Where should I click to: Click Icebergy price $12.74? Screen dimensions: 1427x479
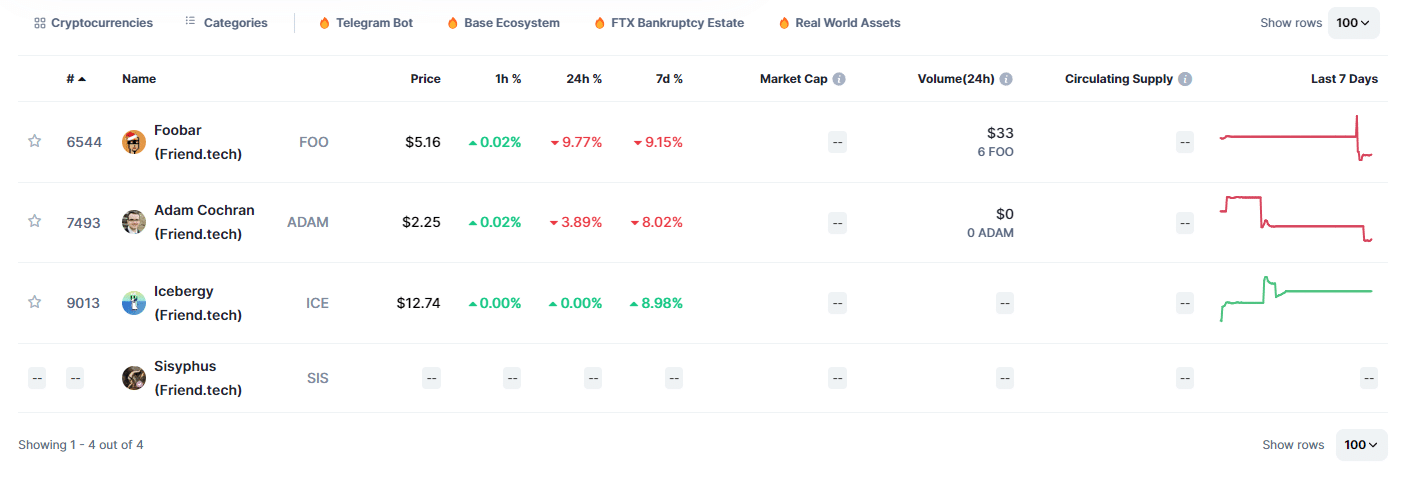tap(418, 303)
